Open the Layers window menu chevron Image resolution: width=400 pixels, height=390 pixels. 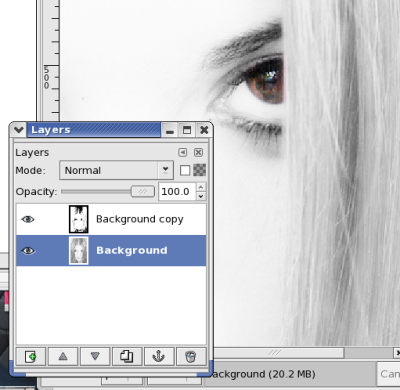tap(18, 130)
